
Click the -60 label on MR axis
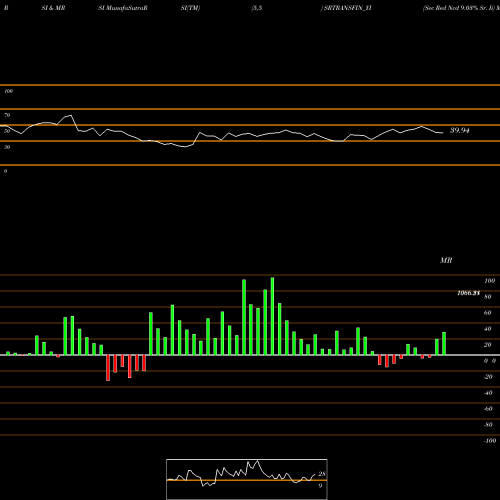[x=488, y=409]
